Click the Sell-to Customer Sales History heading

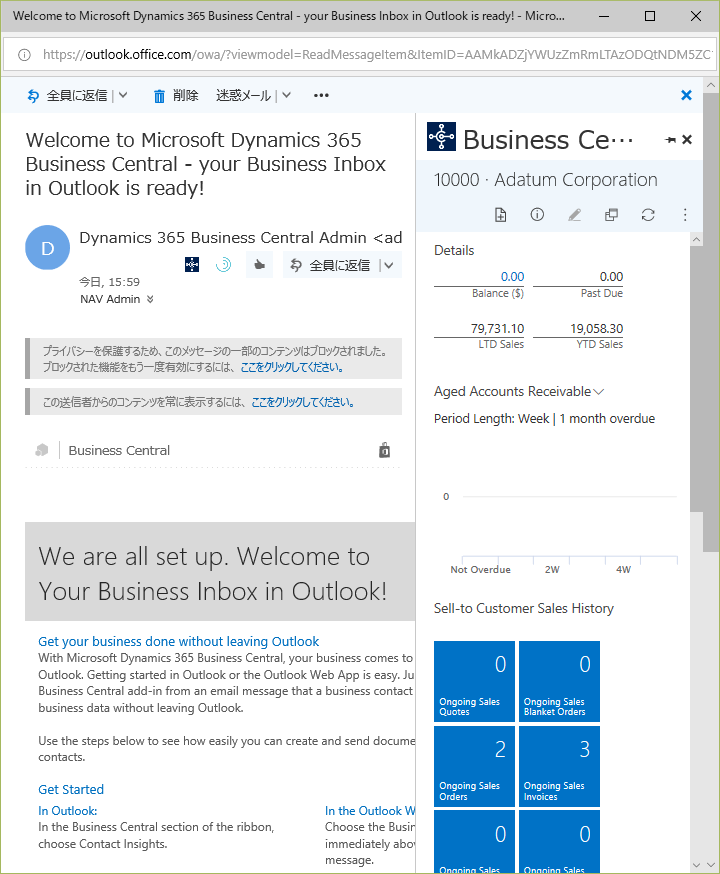(524, 608)
